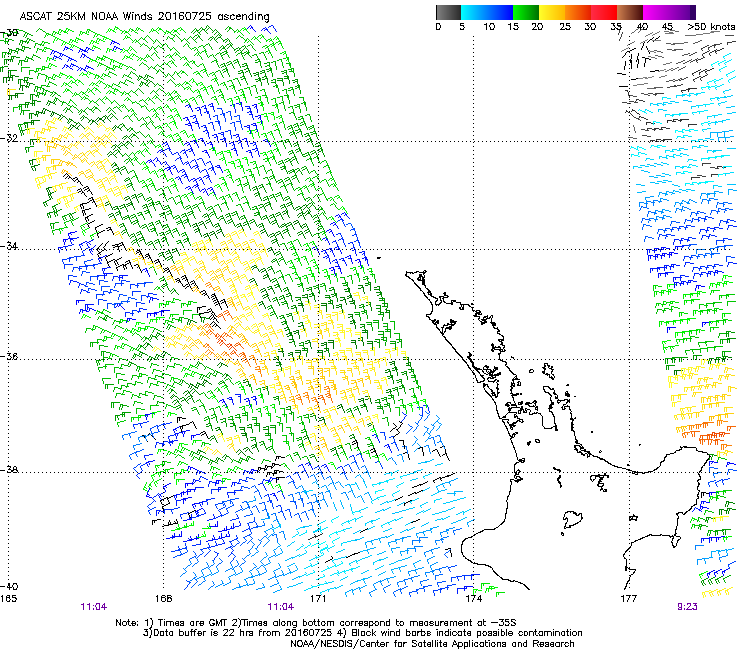Click the '177' longitude axis label
Image resolution: width=740 pixels, height=650 pixels.
pyautogui.click(x=628, y=599)
